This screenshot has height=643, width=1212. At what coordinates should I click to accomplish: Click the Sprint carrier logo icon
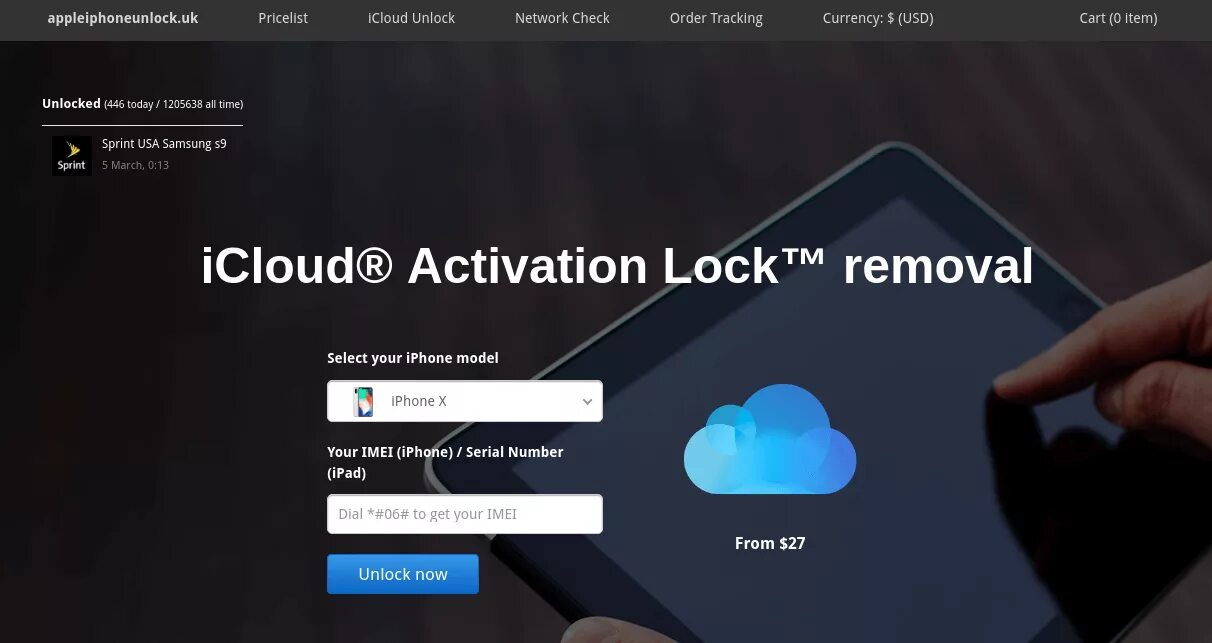(72, 156)
